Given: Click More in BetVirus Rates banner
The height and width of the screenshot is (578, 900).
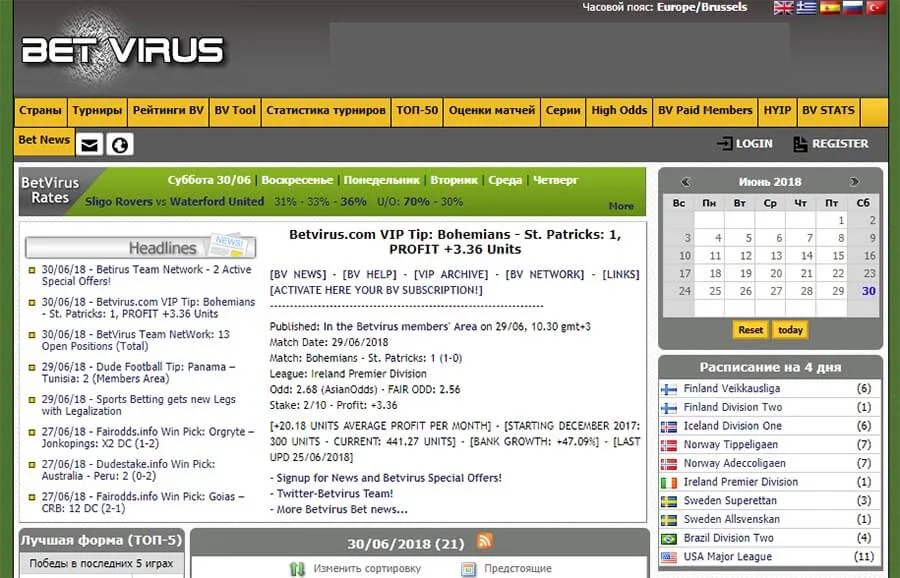Looking at the screenshot, I should (621, 206).
